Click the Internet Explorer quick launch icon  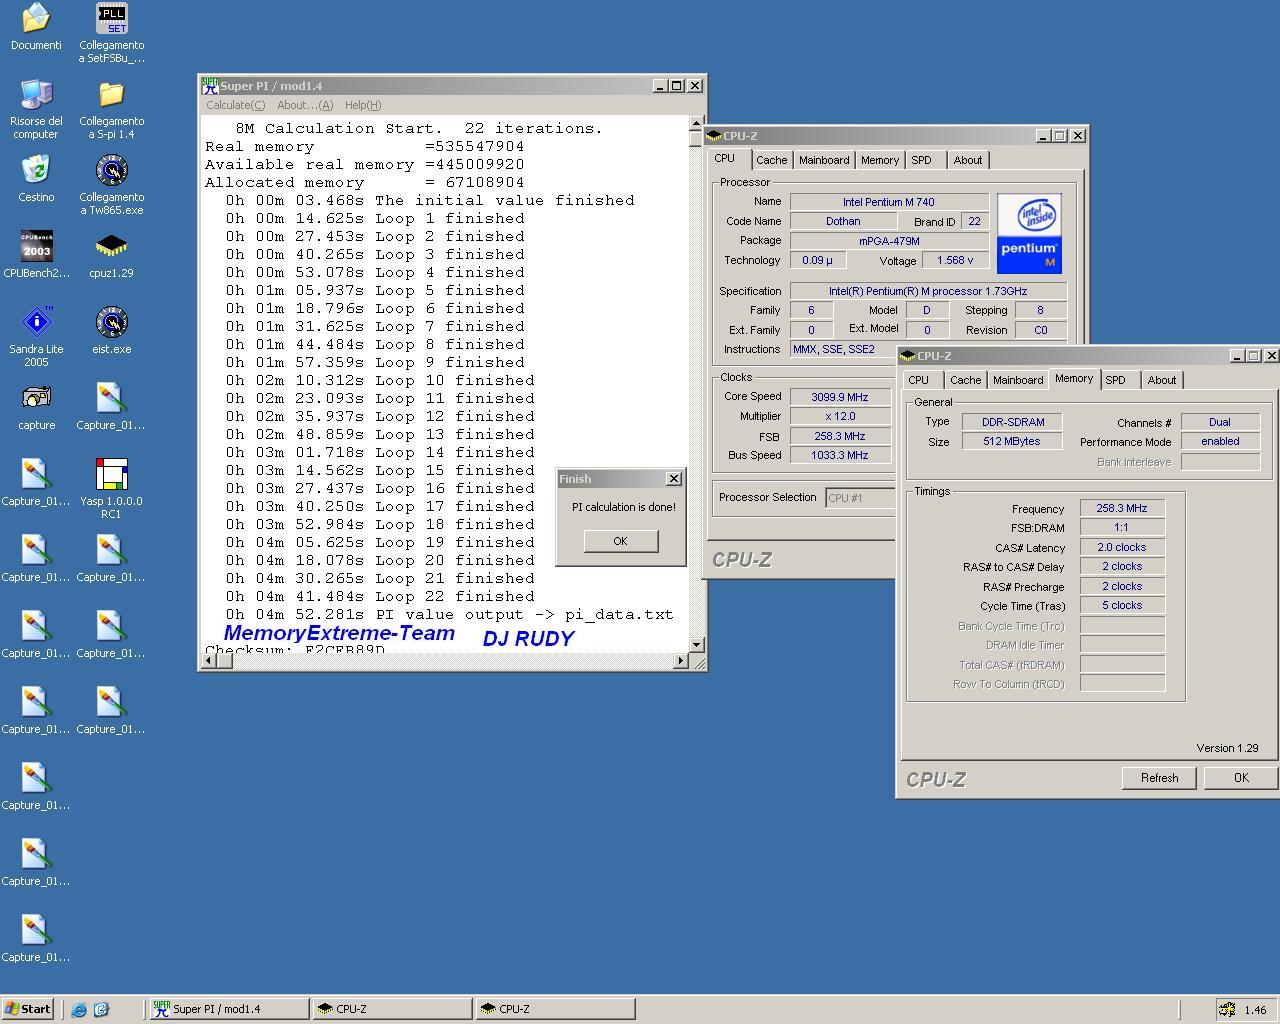tap(79, 1009)
